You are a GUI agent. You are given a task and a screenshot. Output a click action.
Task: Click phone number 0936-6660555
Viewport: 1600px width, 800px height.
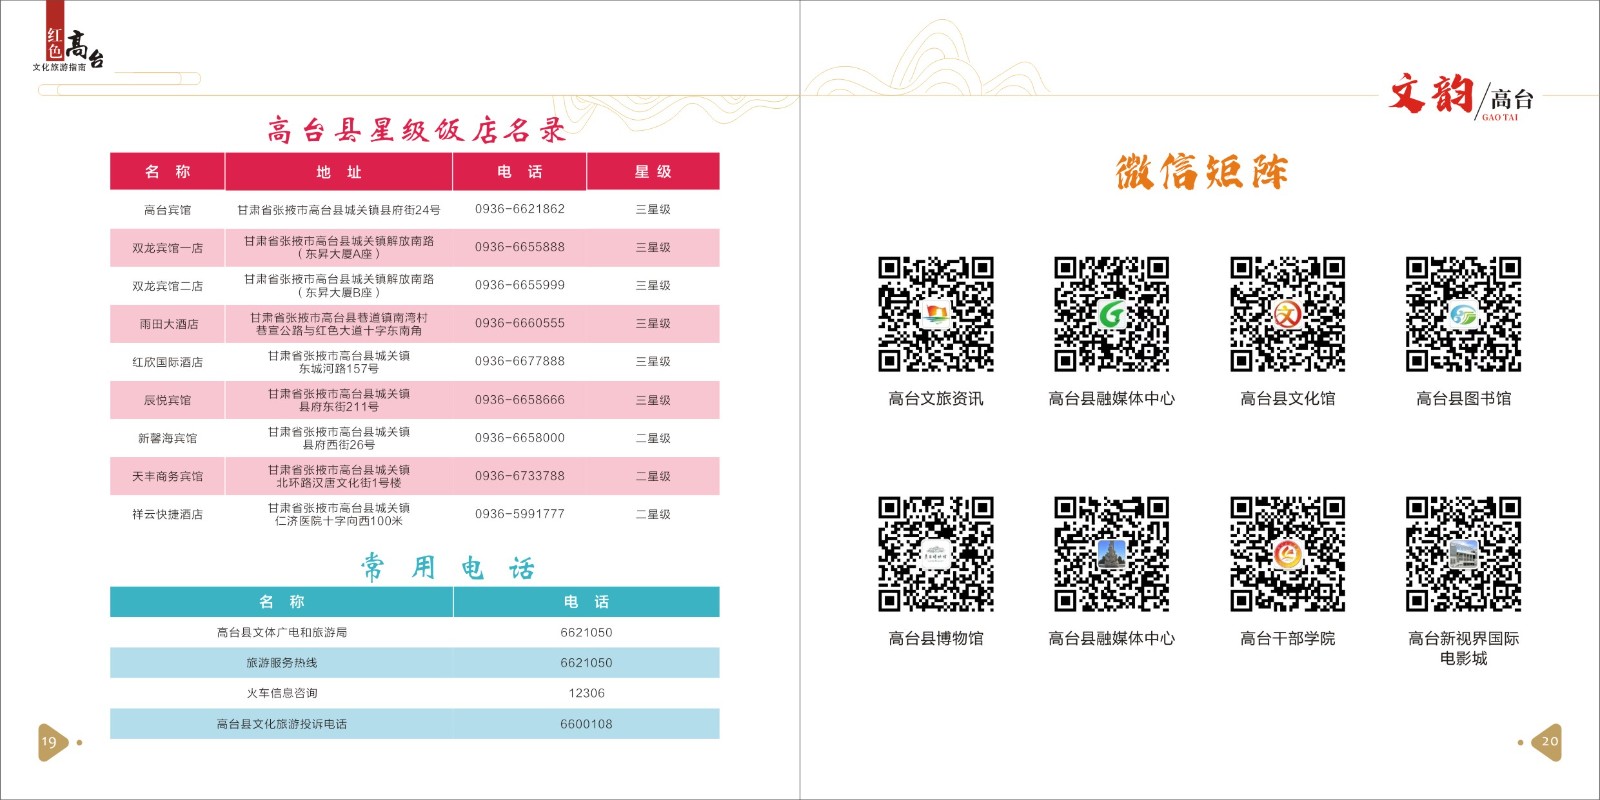520,323
